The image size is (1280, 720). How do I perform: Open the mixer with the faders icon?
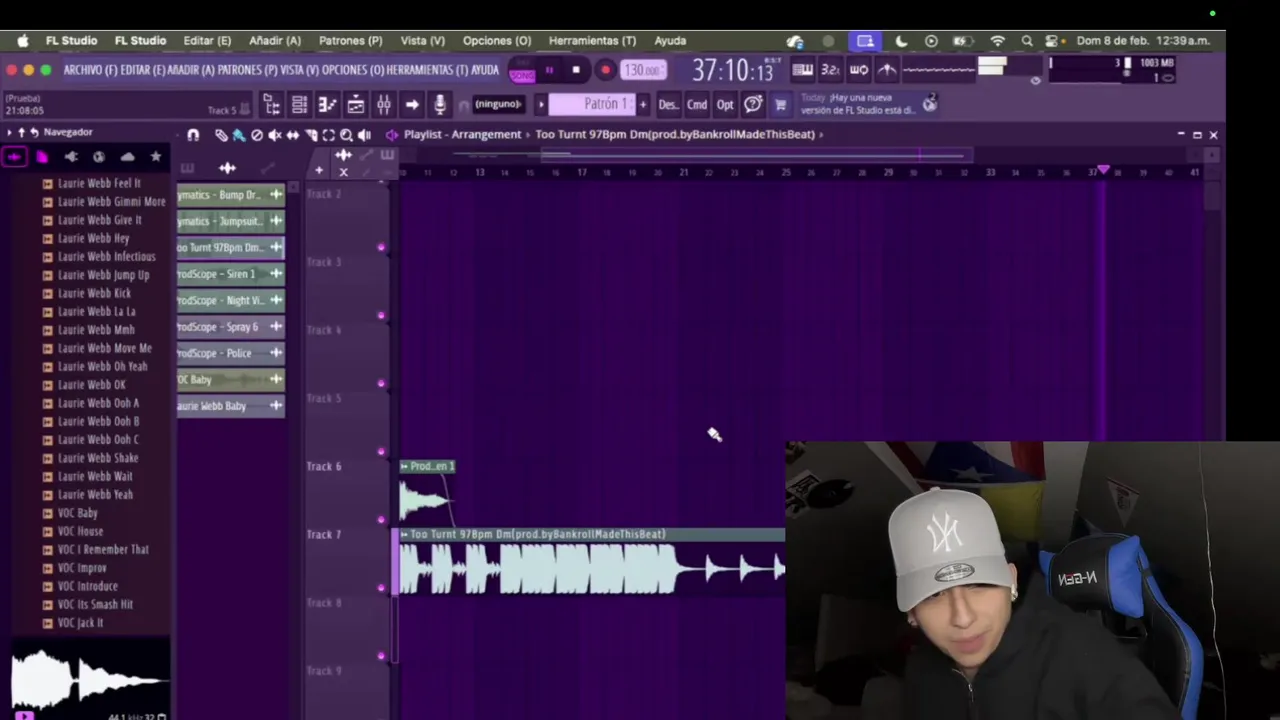tap(384, 104)
